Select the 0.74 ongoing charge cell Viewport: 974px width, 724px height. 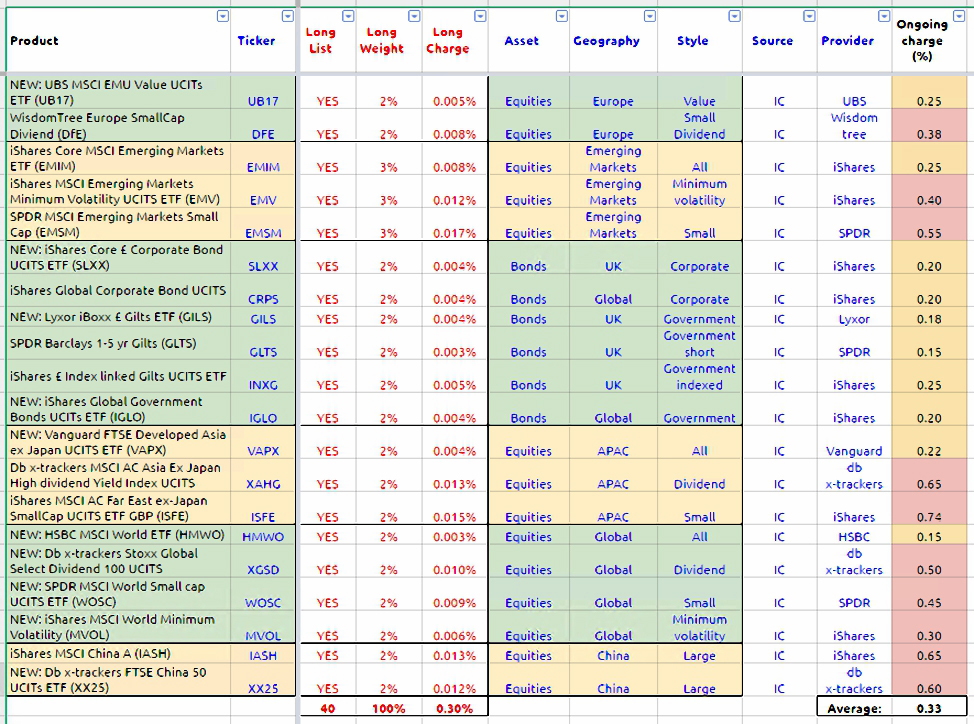929,508
